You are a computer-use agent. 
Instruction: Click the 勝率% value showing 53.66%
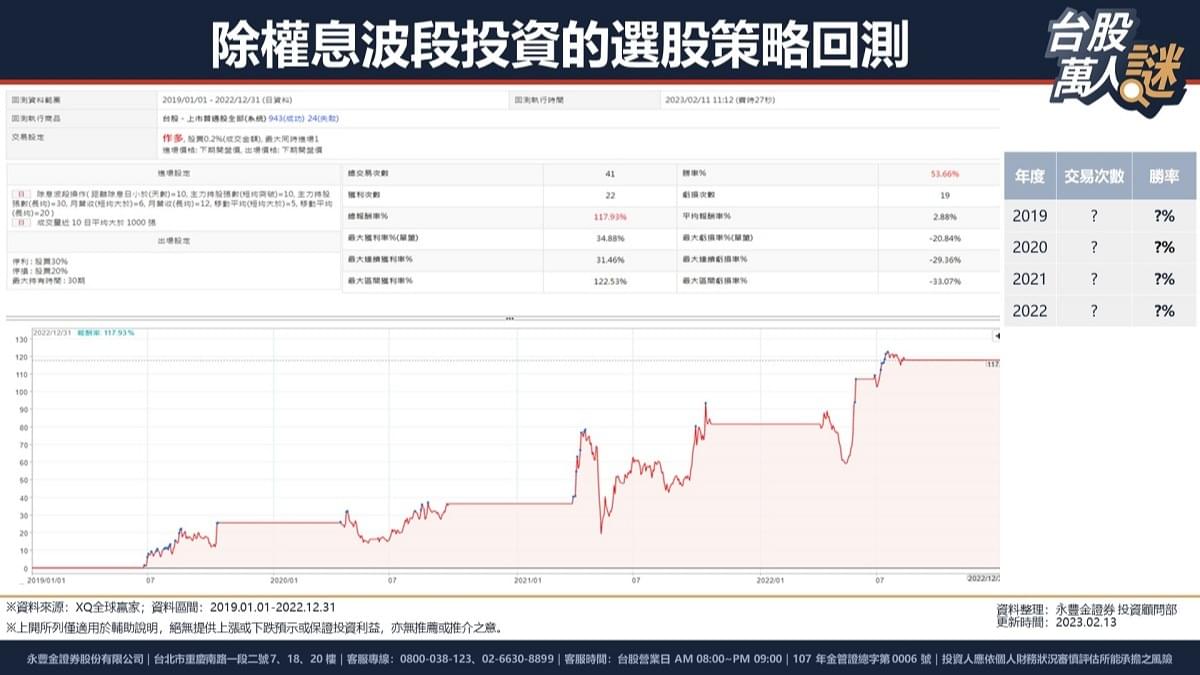[x=944, y=175]
